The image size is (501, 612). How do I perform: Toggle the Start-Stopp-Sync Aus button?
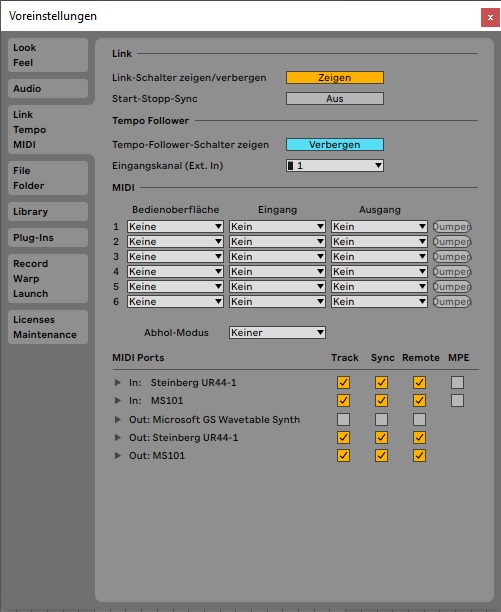(335, 99)
